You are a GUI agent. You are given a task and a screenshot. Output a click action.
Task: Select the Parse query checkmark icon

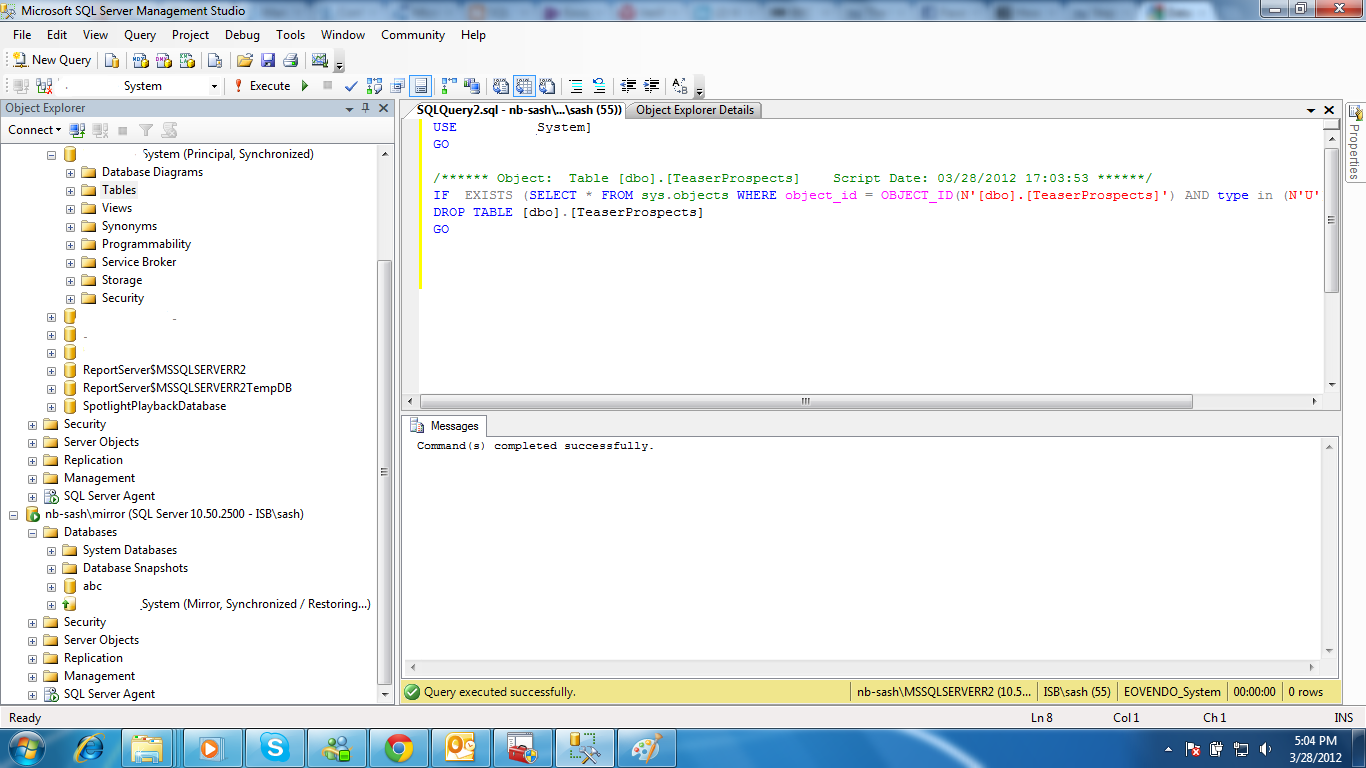pyautogui.click(x=350, y=85)
